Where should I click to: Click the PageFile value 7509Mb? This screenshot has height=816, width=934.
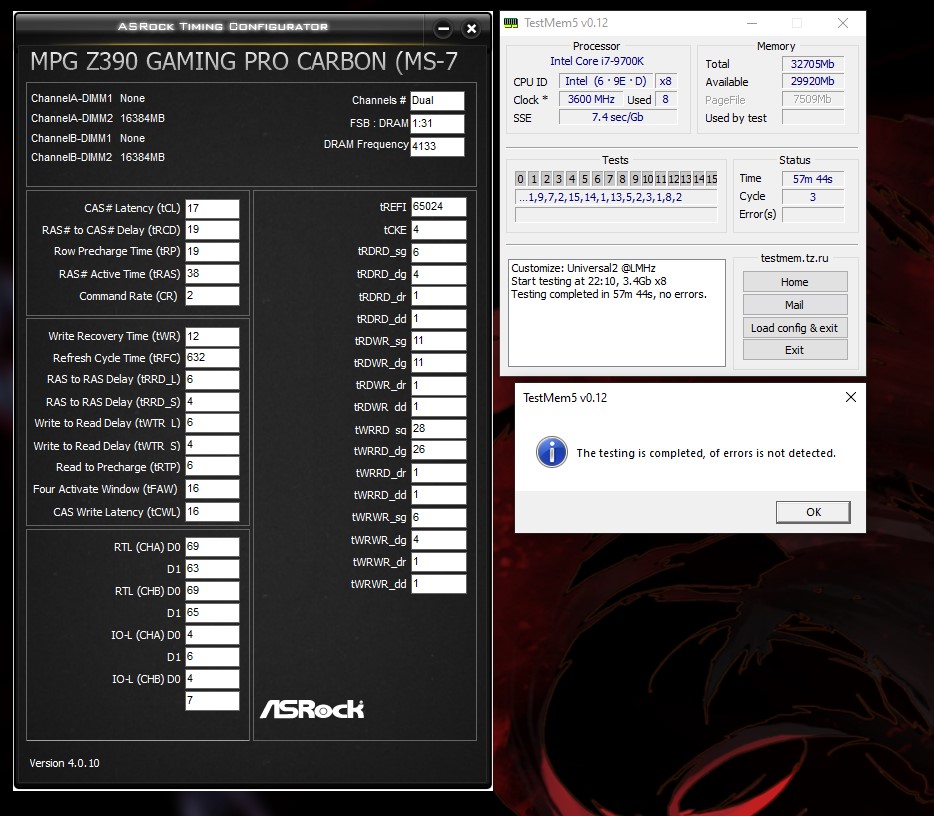tap(813, 99)
